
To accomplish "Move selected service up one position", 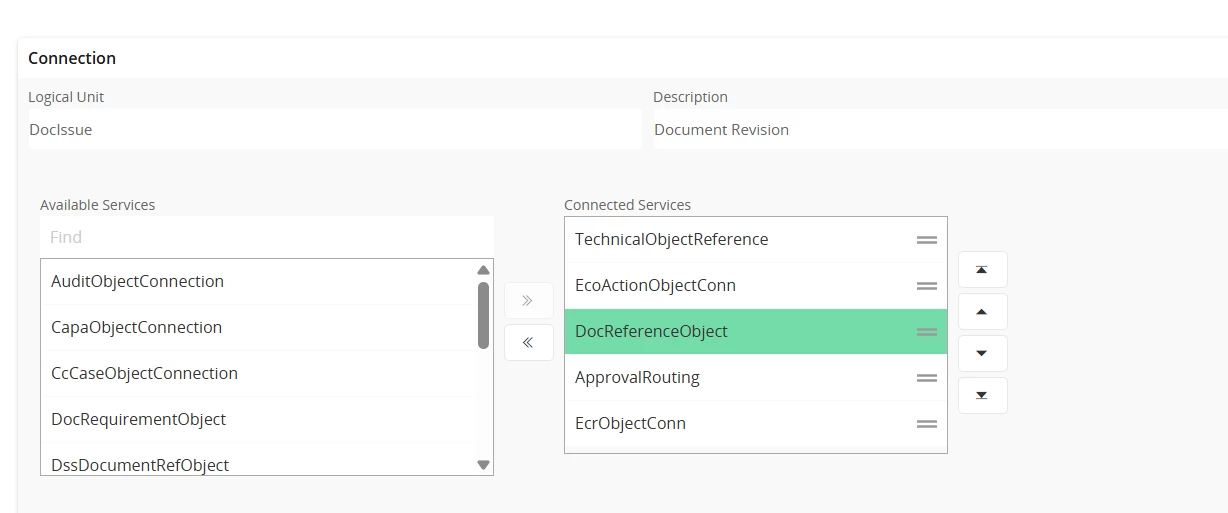I will pos(982,312).
